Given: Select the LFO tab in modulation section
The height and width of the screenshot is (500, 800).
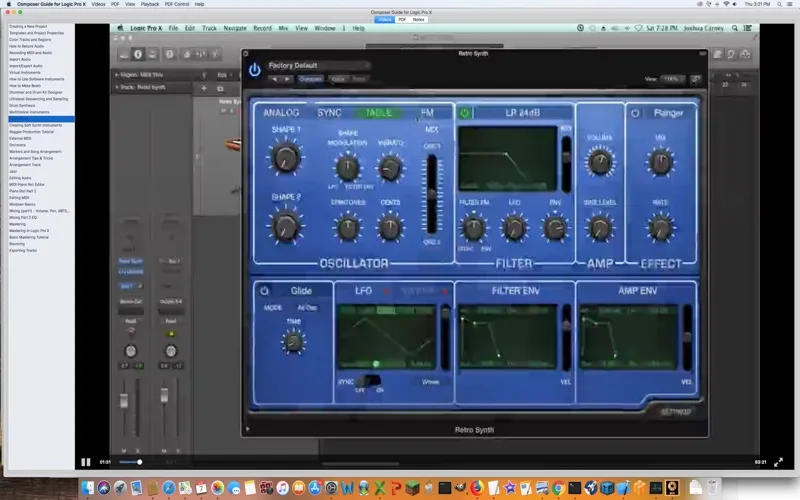Looking at the screenshot, I should (363, 291).
